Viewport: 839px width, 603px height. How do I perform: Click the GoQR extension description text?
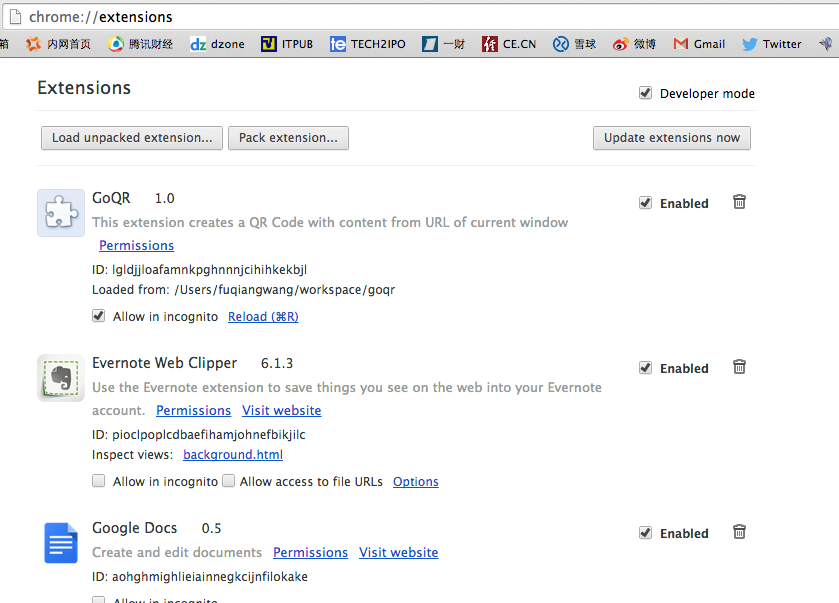[330, 223]
